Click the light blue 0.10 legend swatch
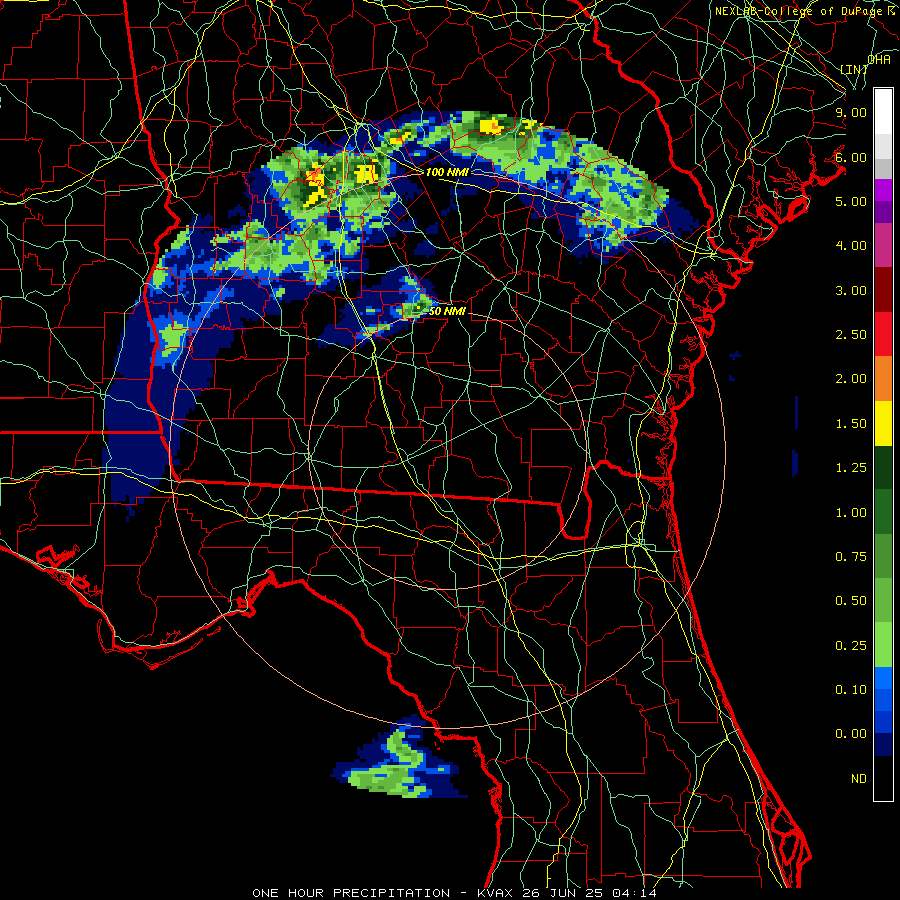The image size is (900, 900). 883,678
